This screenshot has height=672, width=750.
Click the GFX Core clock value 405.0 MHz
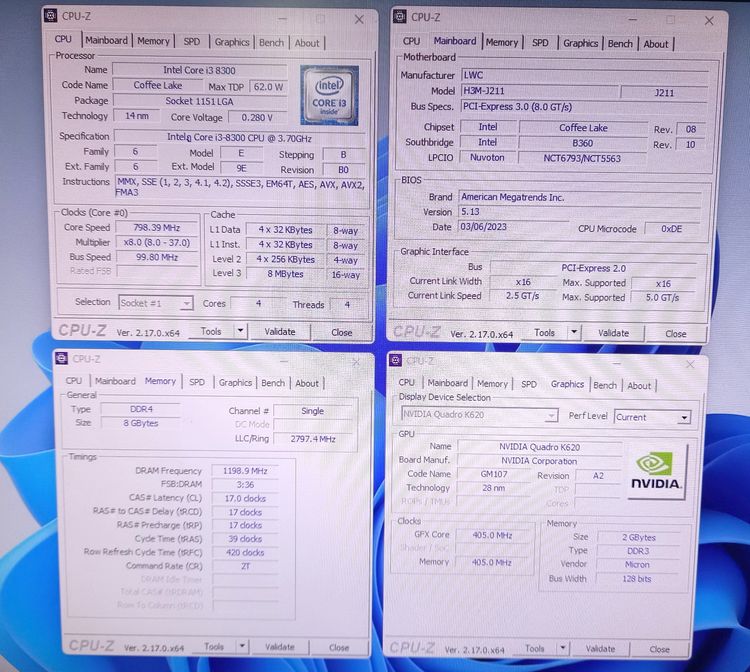pos(492,535)
